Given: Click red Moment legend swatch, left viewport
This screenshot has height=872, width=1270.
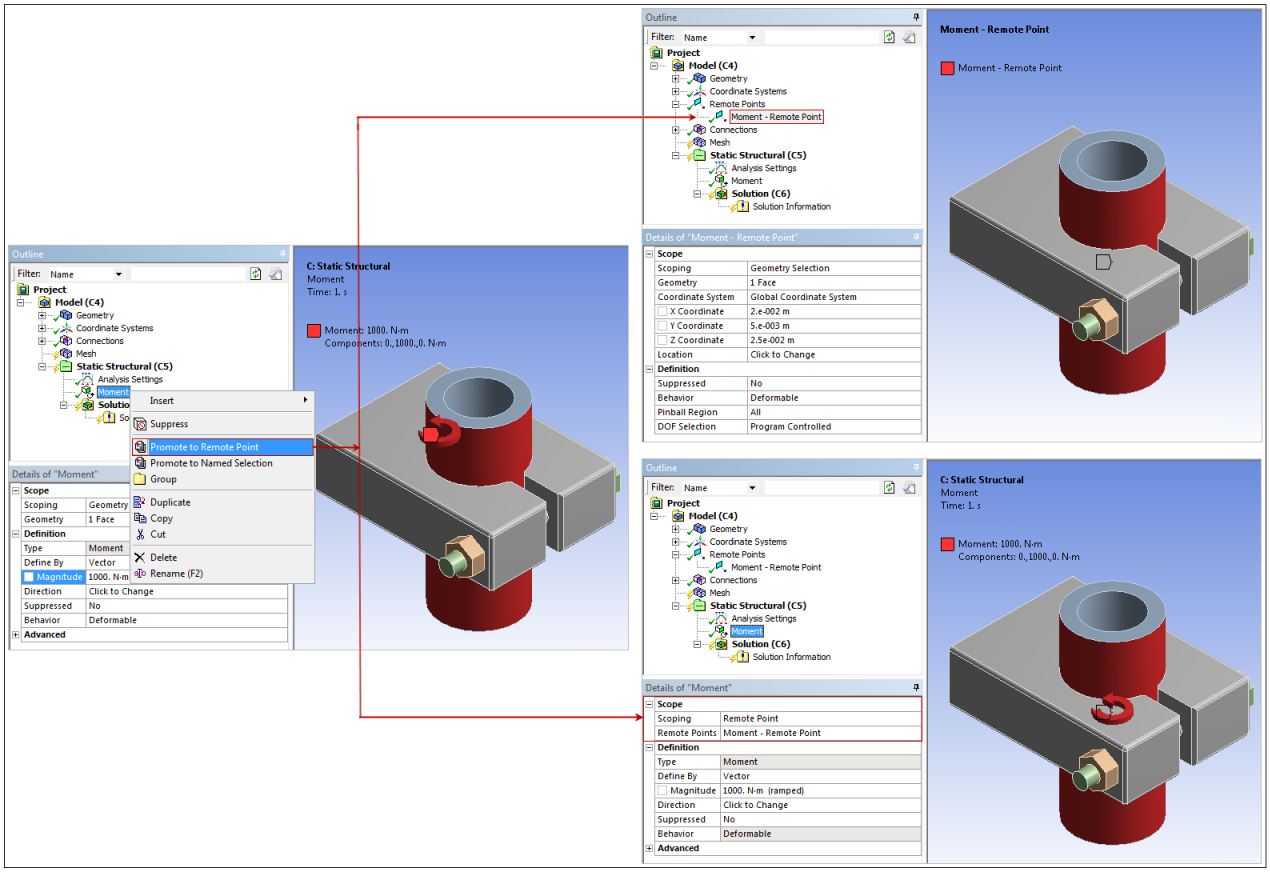Looking at the screenshot, I should click(x=314, y=331).
